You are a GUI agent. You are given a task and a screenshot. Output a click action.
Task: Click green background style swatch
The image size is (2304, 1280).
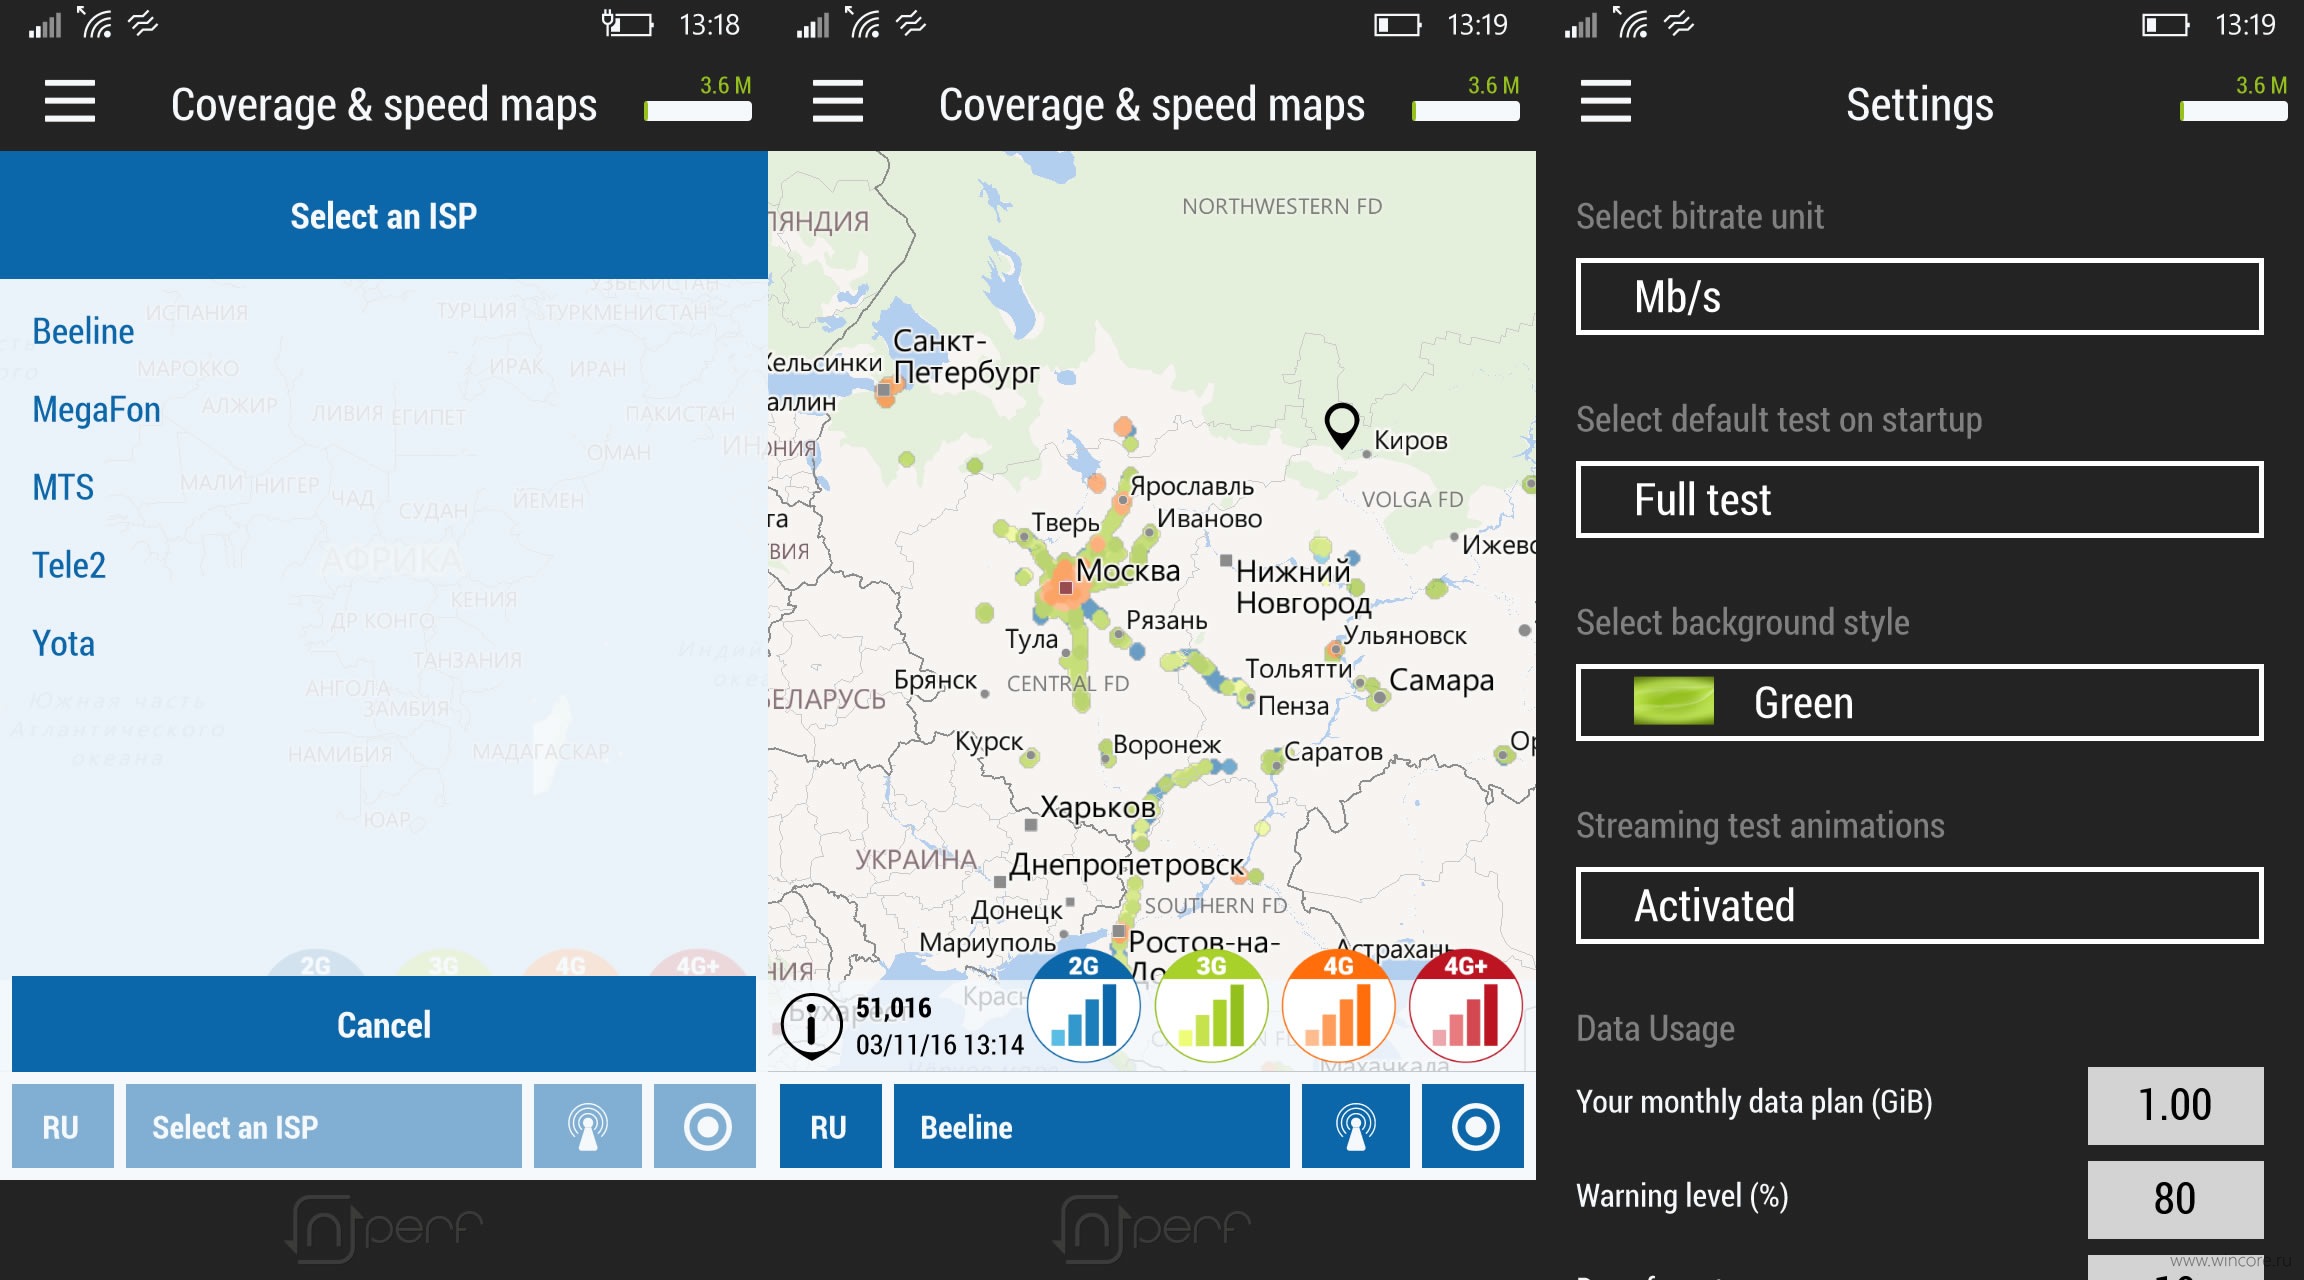coord(1673,701)
